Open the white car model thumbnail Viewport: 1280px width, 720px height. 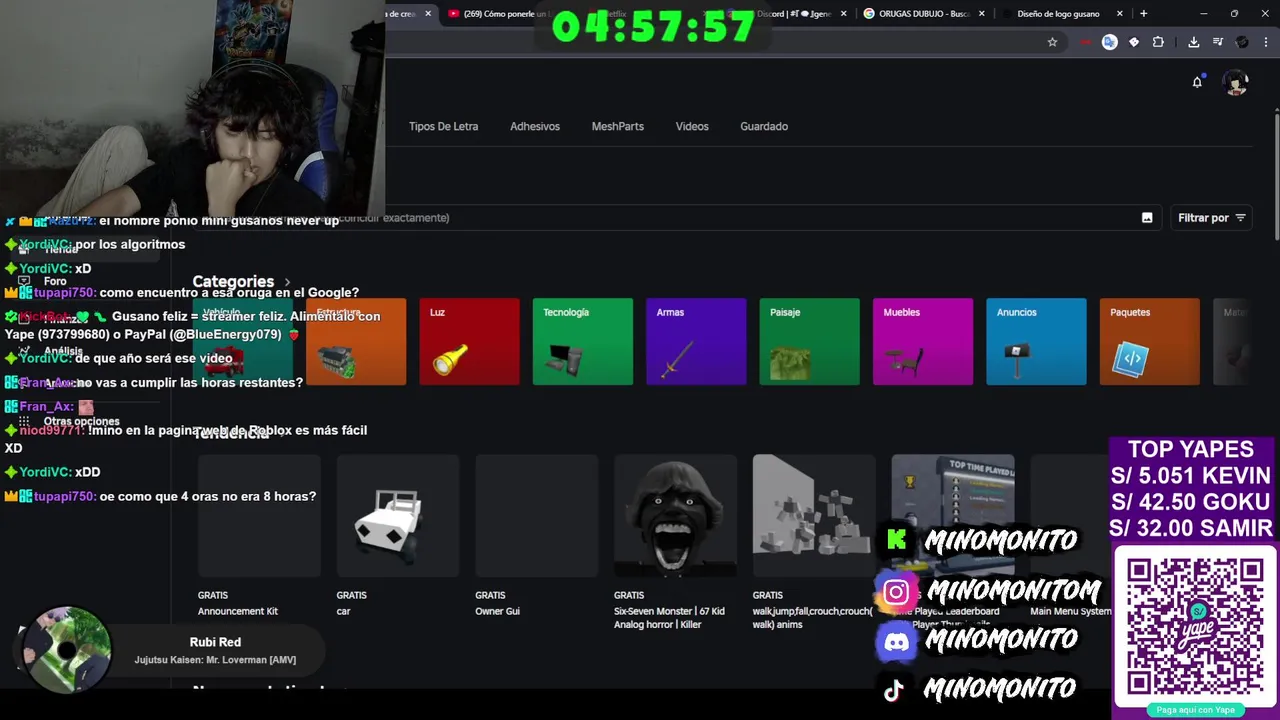[x=398, y=516]
